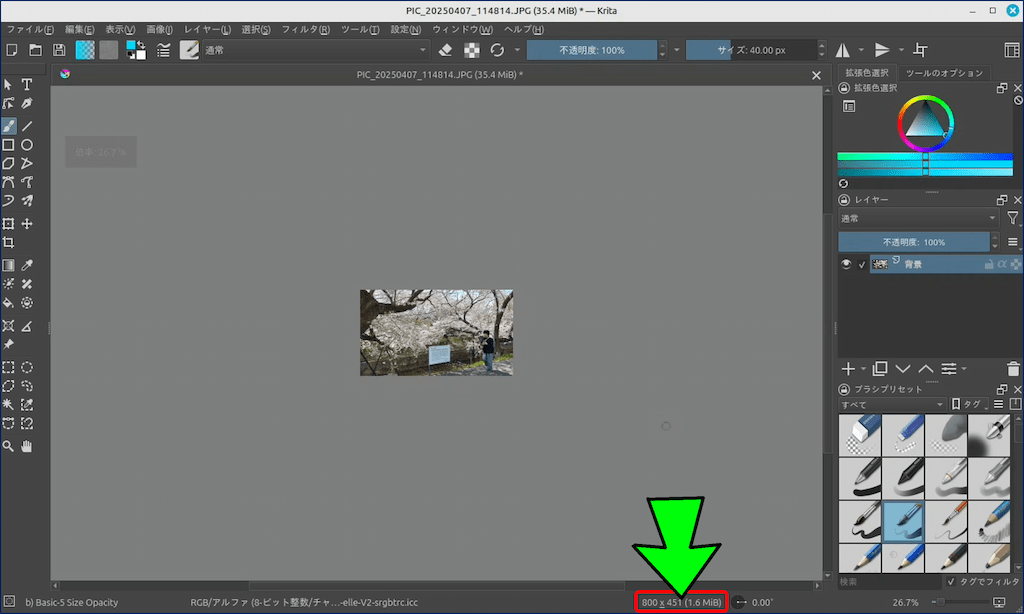
Task: Activate the Zoom magnifier tool
Action: click(x=8, y=445)
